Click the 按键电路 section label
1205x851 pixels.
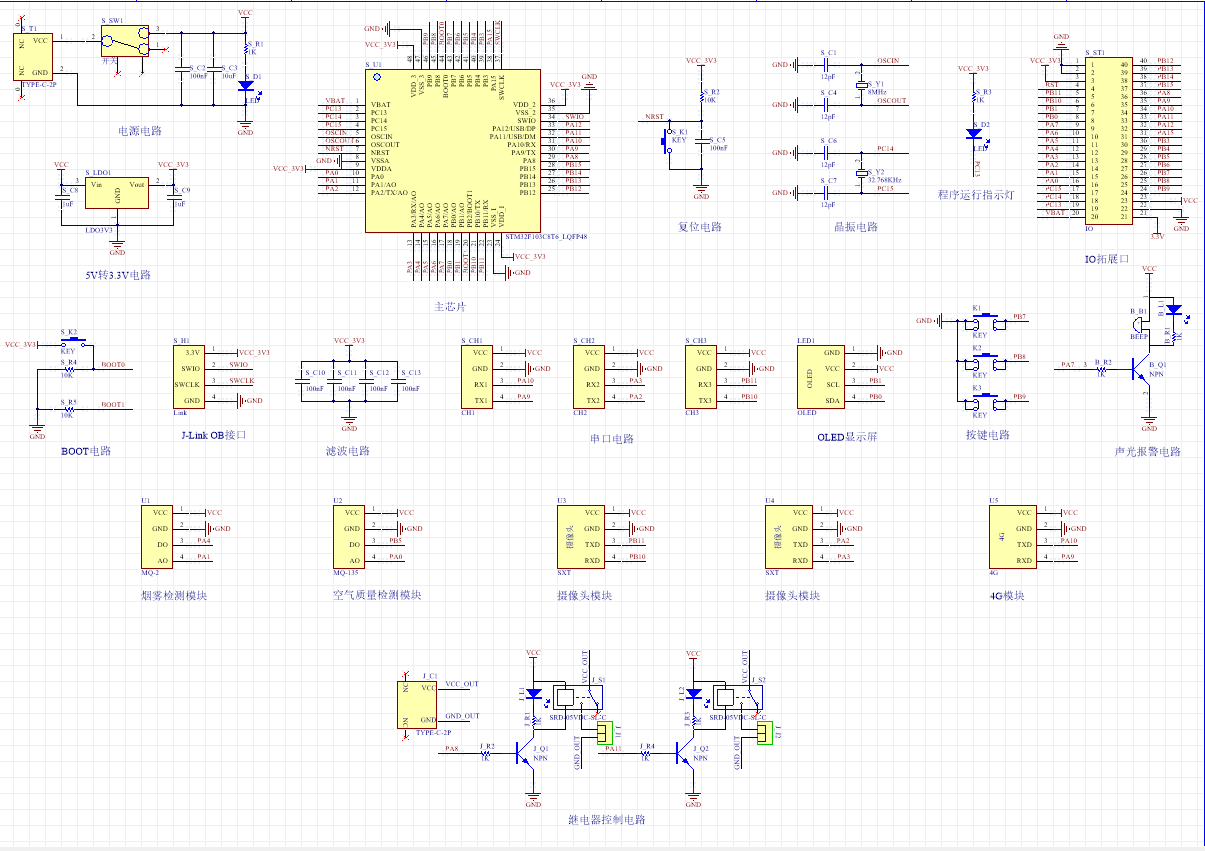pos(987,435)
